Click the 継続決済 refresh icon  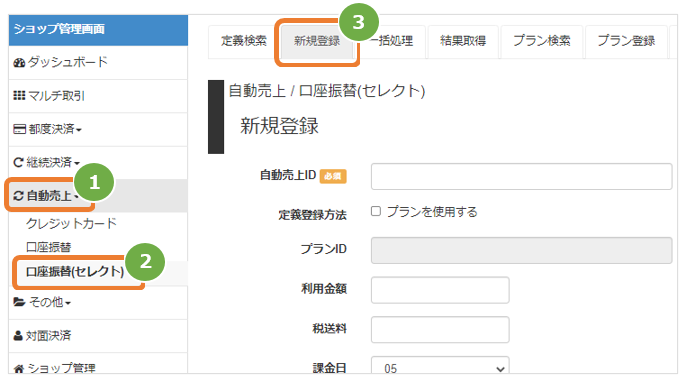click(x=18, y=162)
